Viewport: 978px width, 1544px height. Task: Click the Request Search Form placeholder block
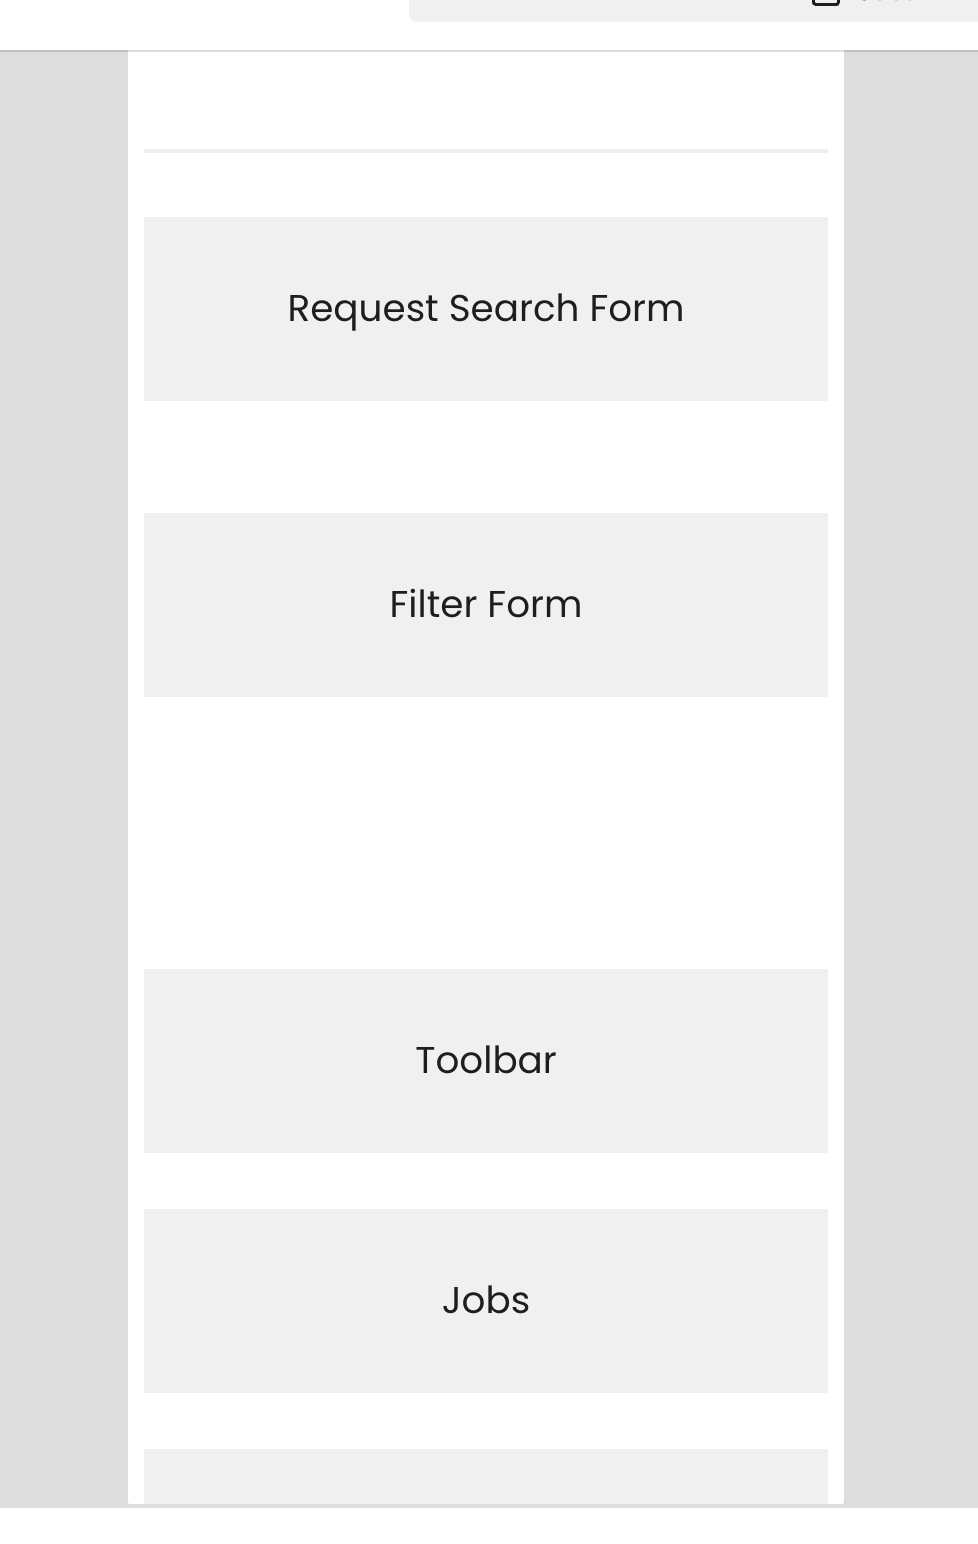click(x=485, y=309)
